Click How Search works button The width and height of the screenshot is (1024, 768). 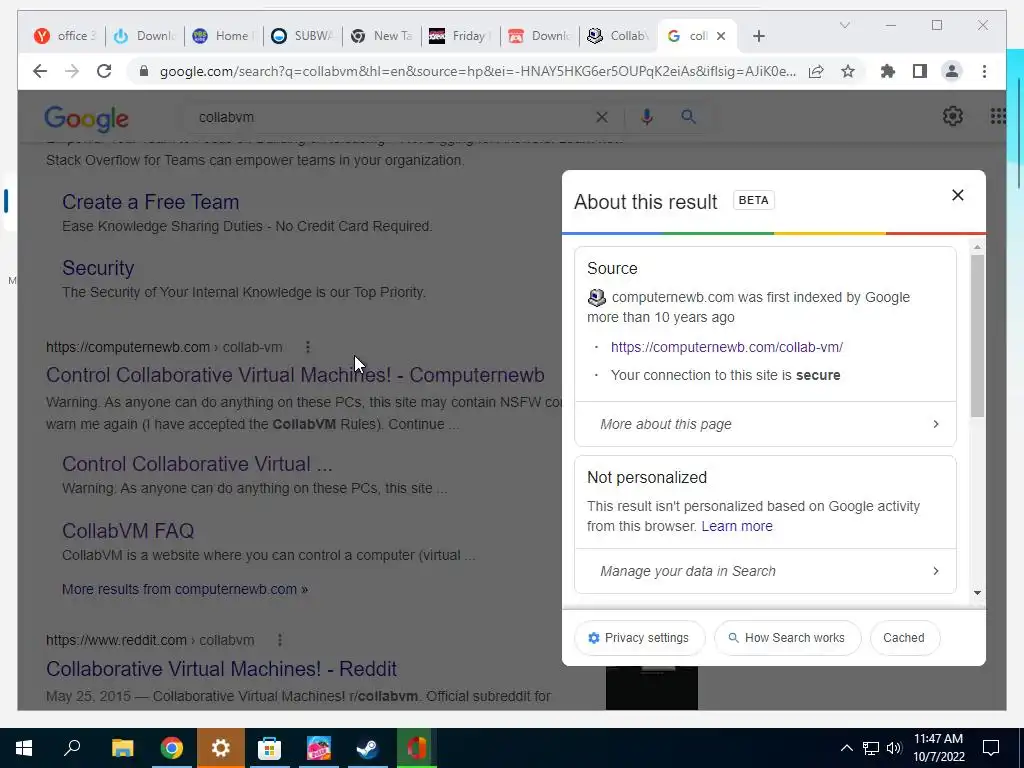click(x=787, y=638)
